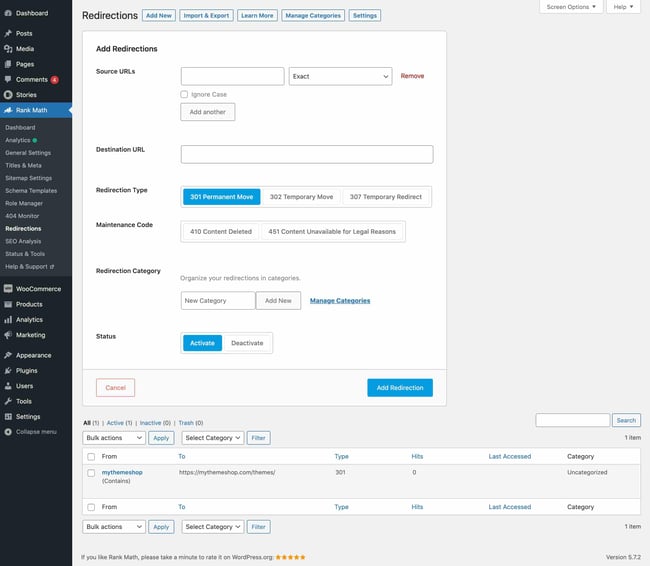Open the Screen Options panel

coord(572,7)
